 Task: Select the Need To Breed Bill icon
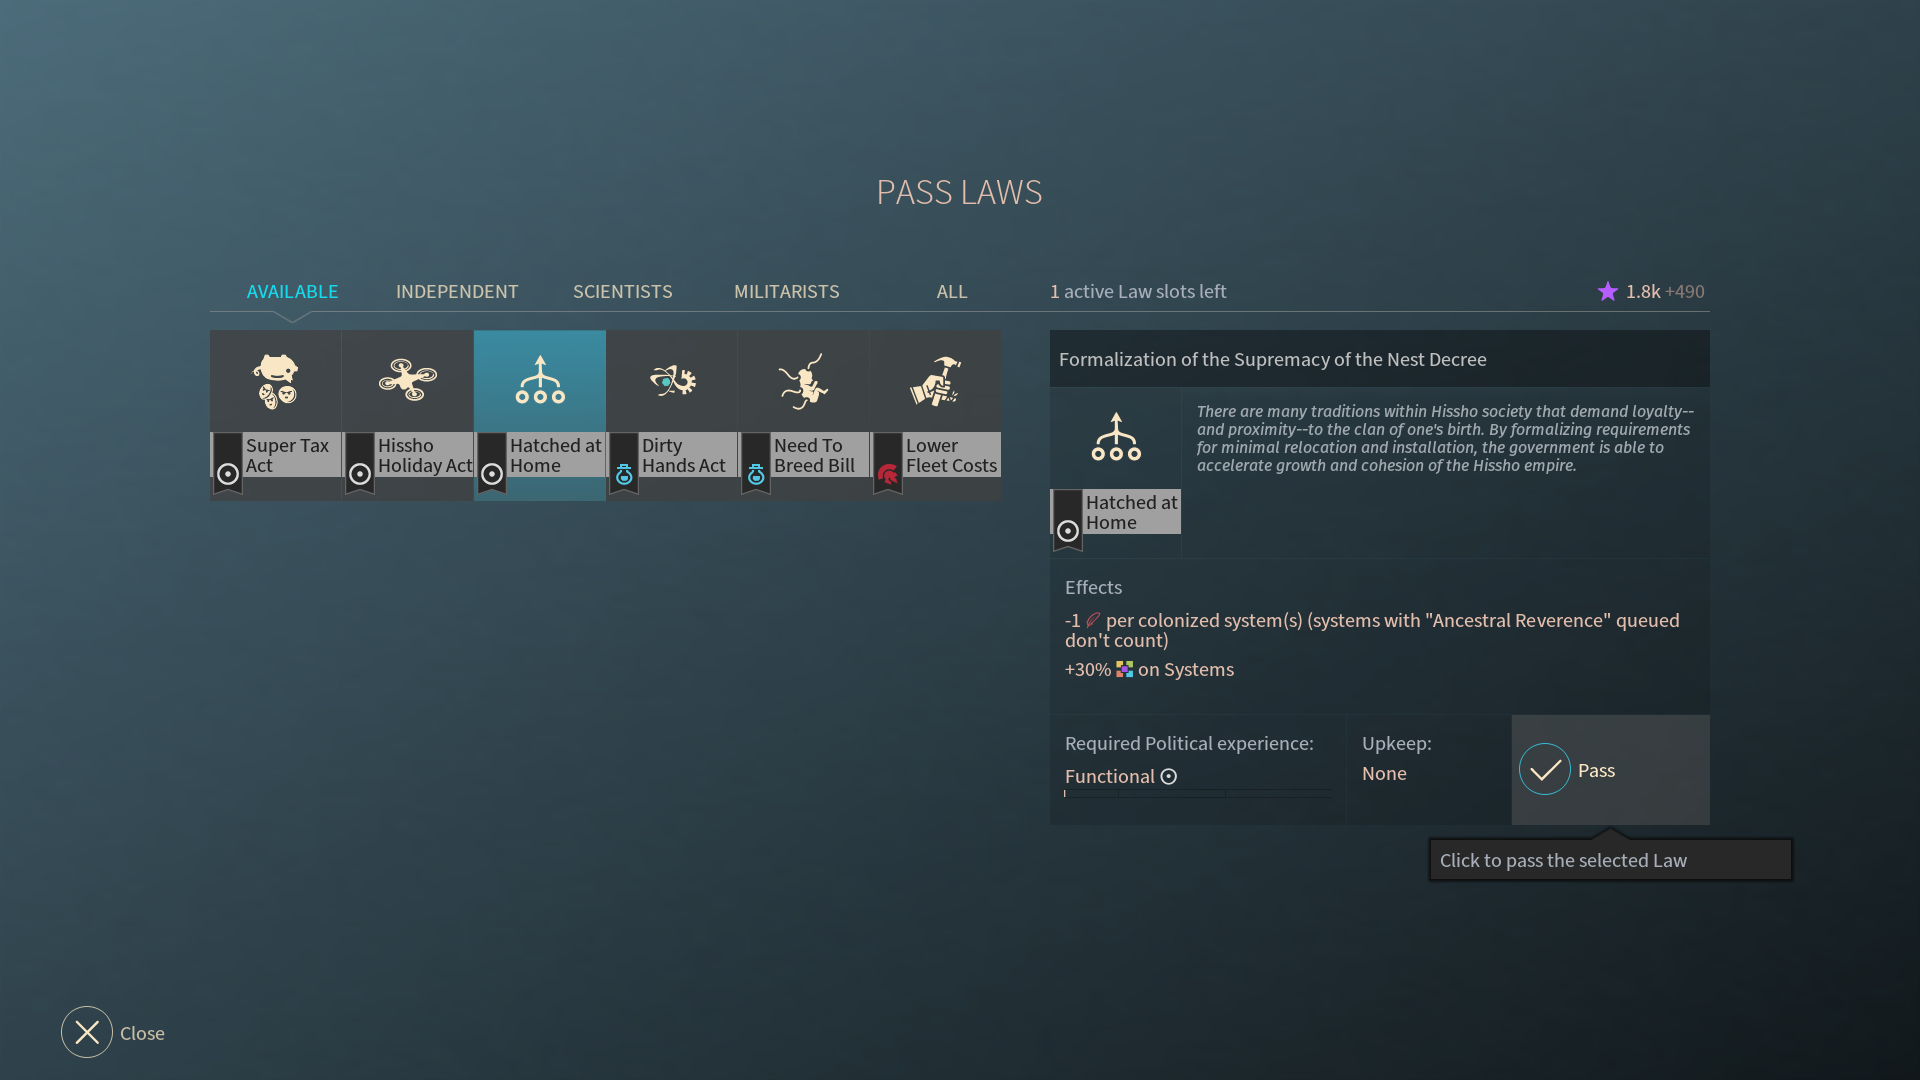coord(804,381)
